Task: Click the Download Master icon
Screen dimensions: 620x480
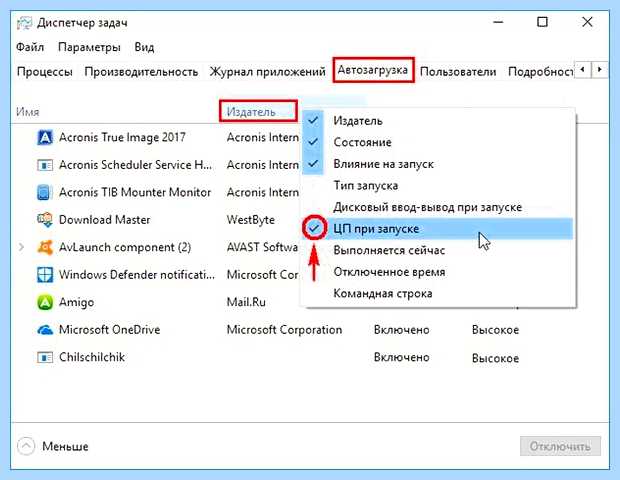Action: point(45,220)
